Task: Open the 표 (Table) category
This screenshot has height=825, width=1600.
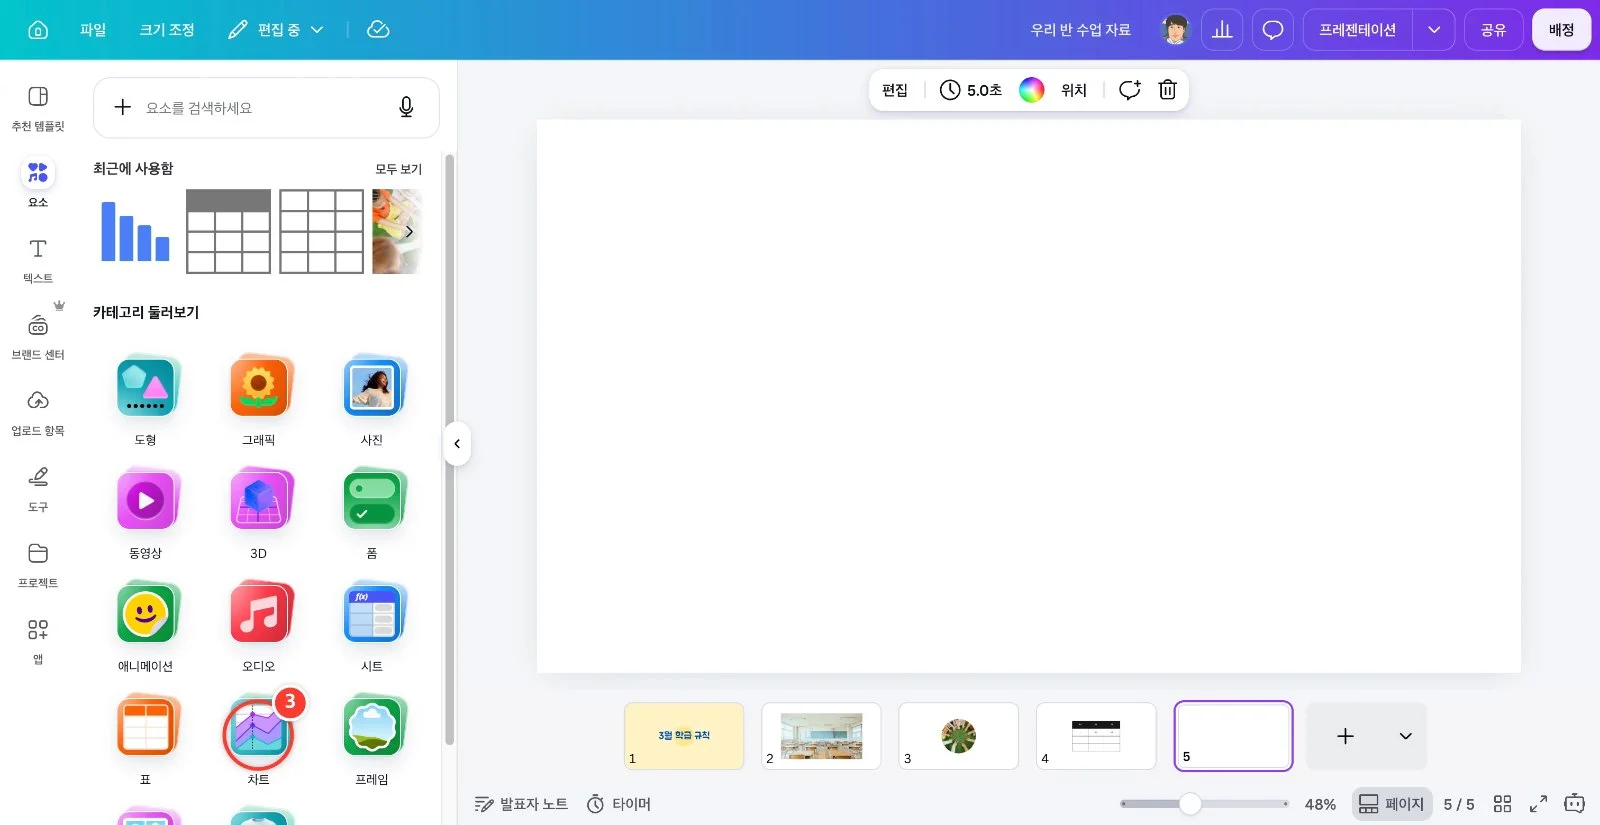Action: pyautogui.click(x=146, y=740)
